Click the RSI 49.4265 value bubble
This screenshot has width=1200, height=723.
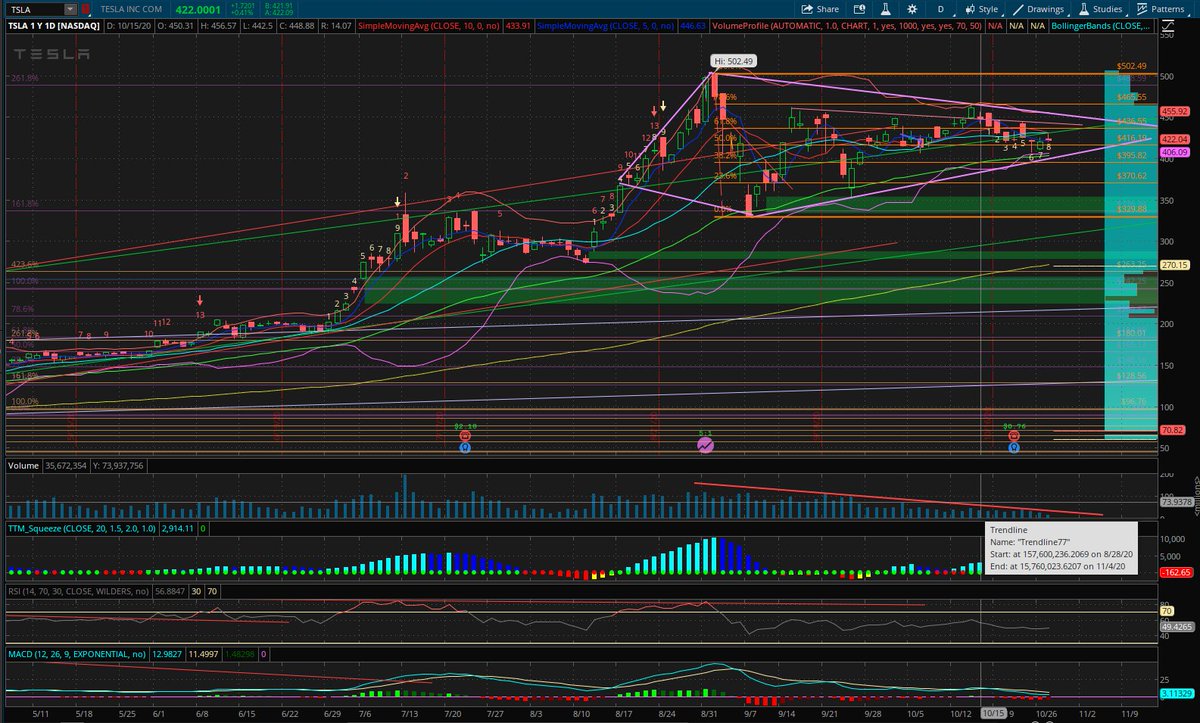click(1176, 627)
